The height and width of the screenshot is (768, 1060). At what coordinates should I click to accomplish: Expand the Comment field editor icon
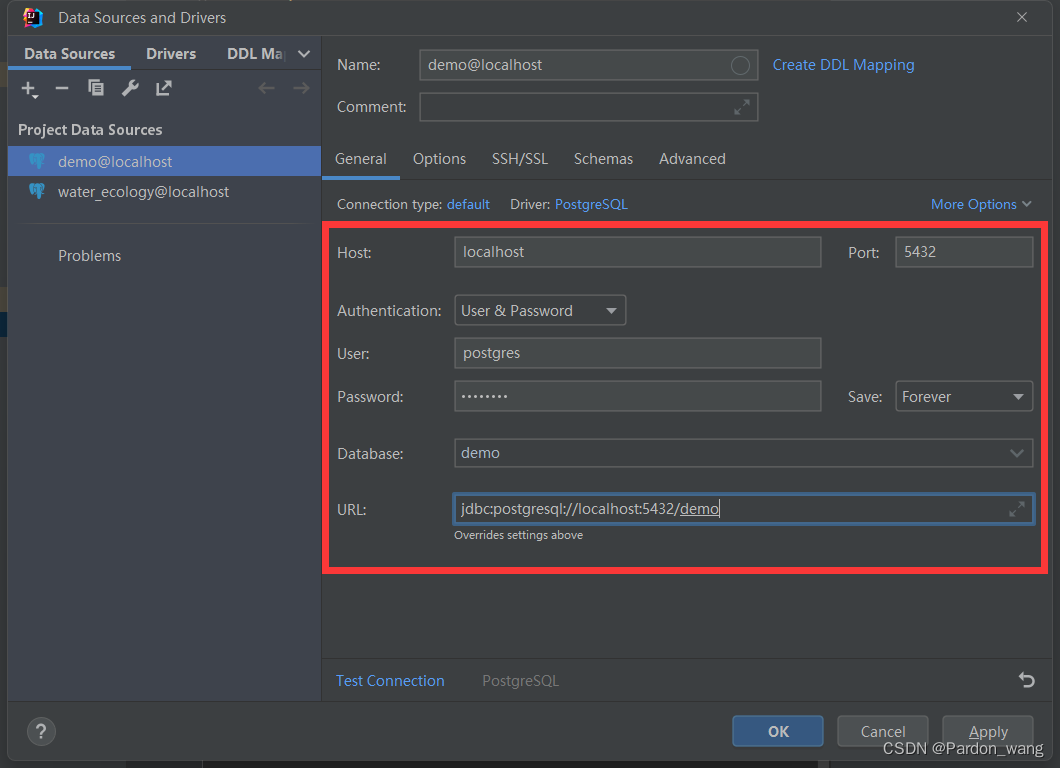tap(742, 107)
